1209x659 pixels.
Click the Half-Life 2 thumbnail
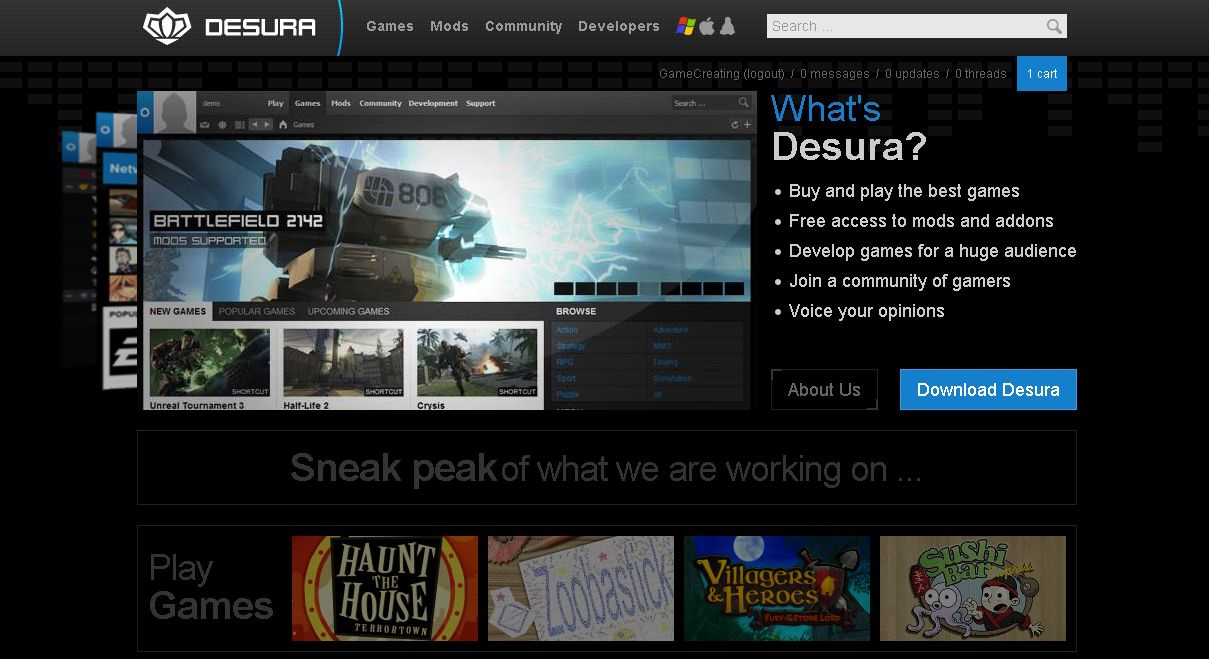(343, 363)
